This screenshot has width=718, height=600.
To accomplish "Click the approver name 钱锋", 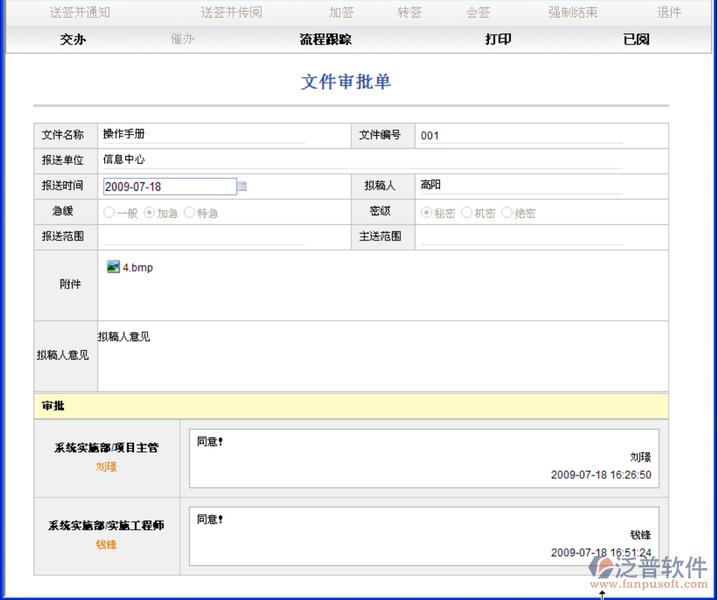I will click(106, 544).
